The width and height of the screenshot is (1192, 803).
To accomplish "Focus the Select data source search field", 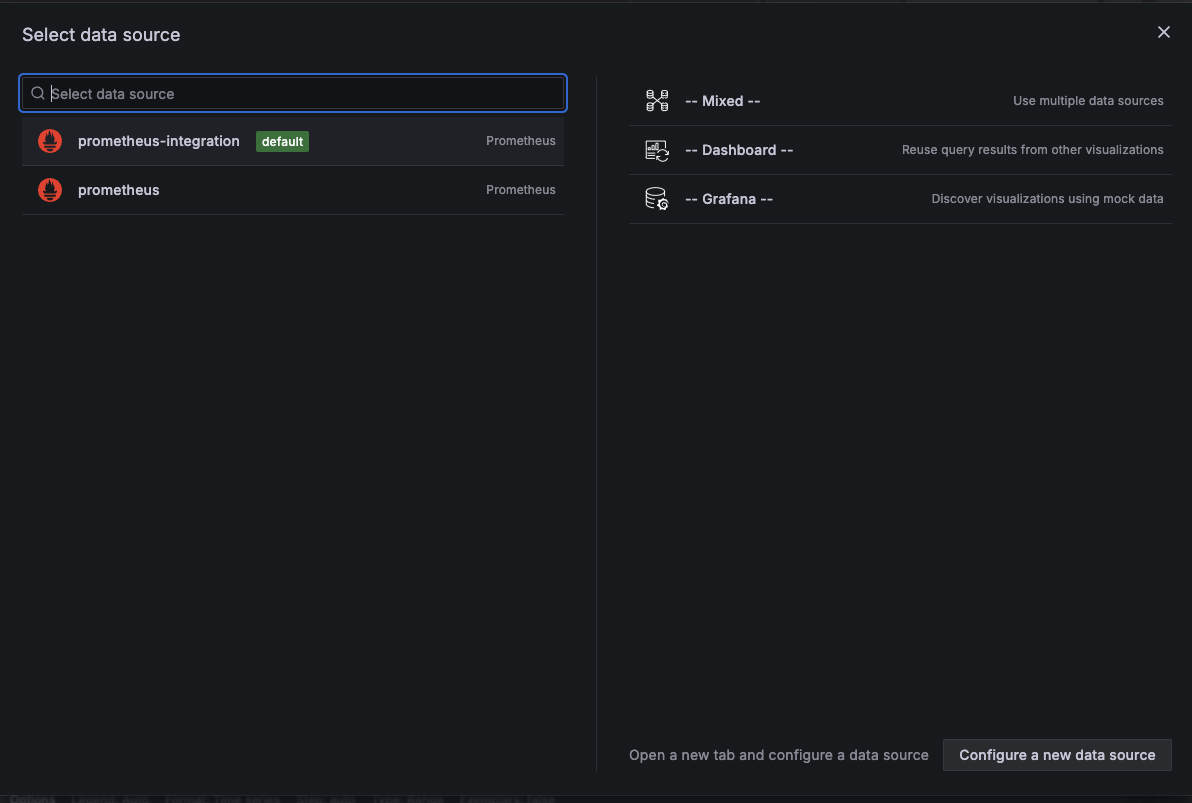I will pyautogui.click(x=293, y=94).
